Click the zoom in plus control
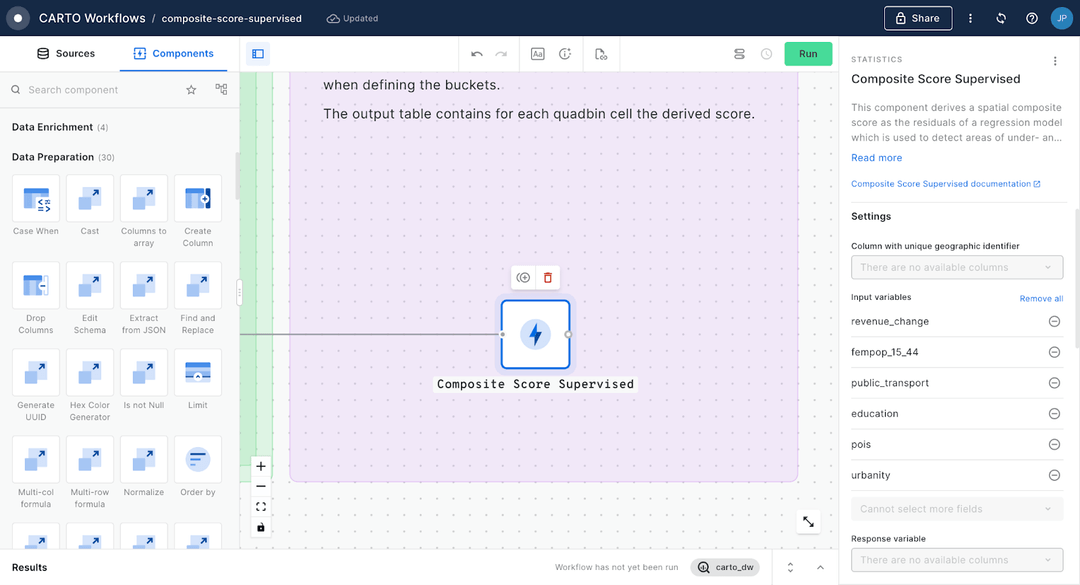The height and width of the screenshot is (585, 1080). point(261,466)
